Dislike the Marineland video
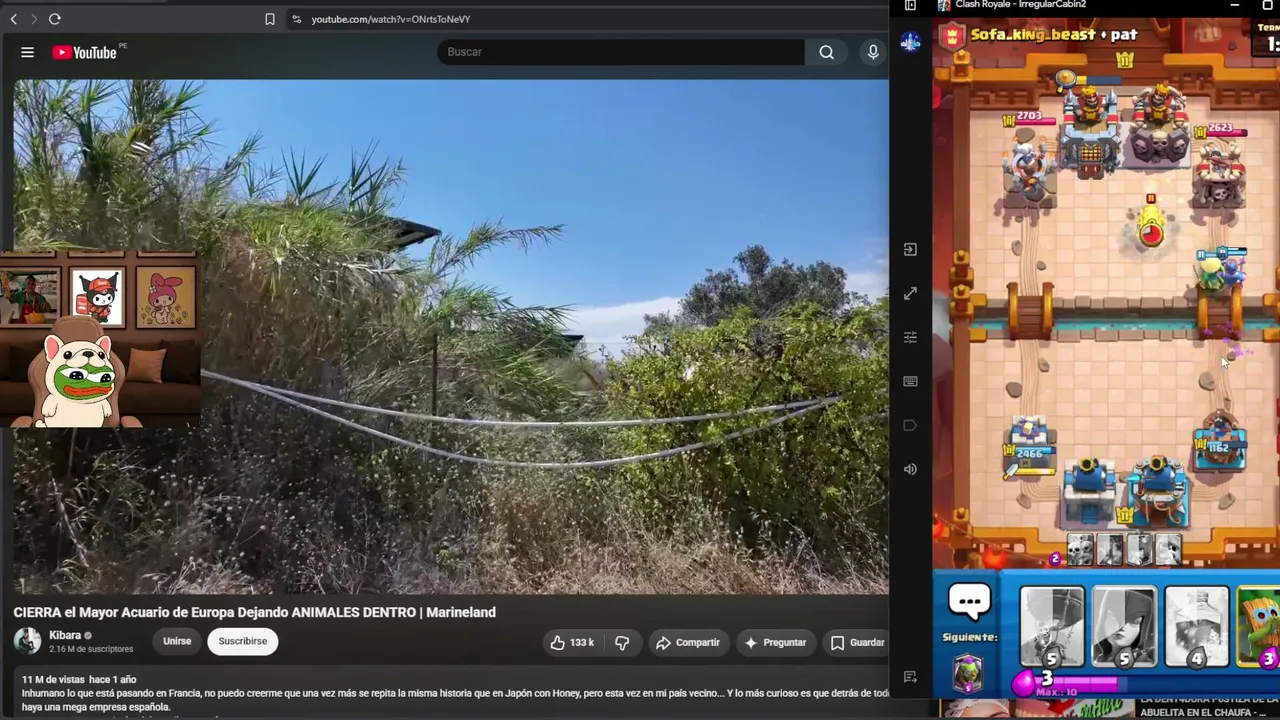Screen dimensions: 1280x720 622,642
